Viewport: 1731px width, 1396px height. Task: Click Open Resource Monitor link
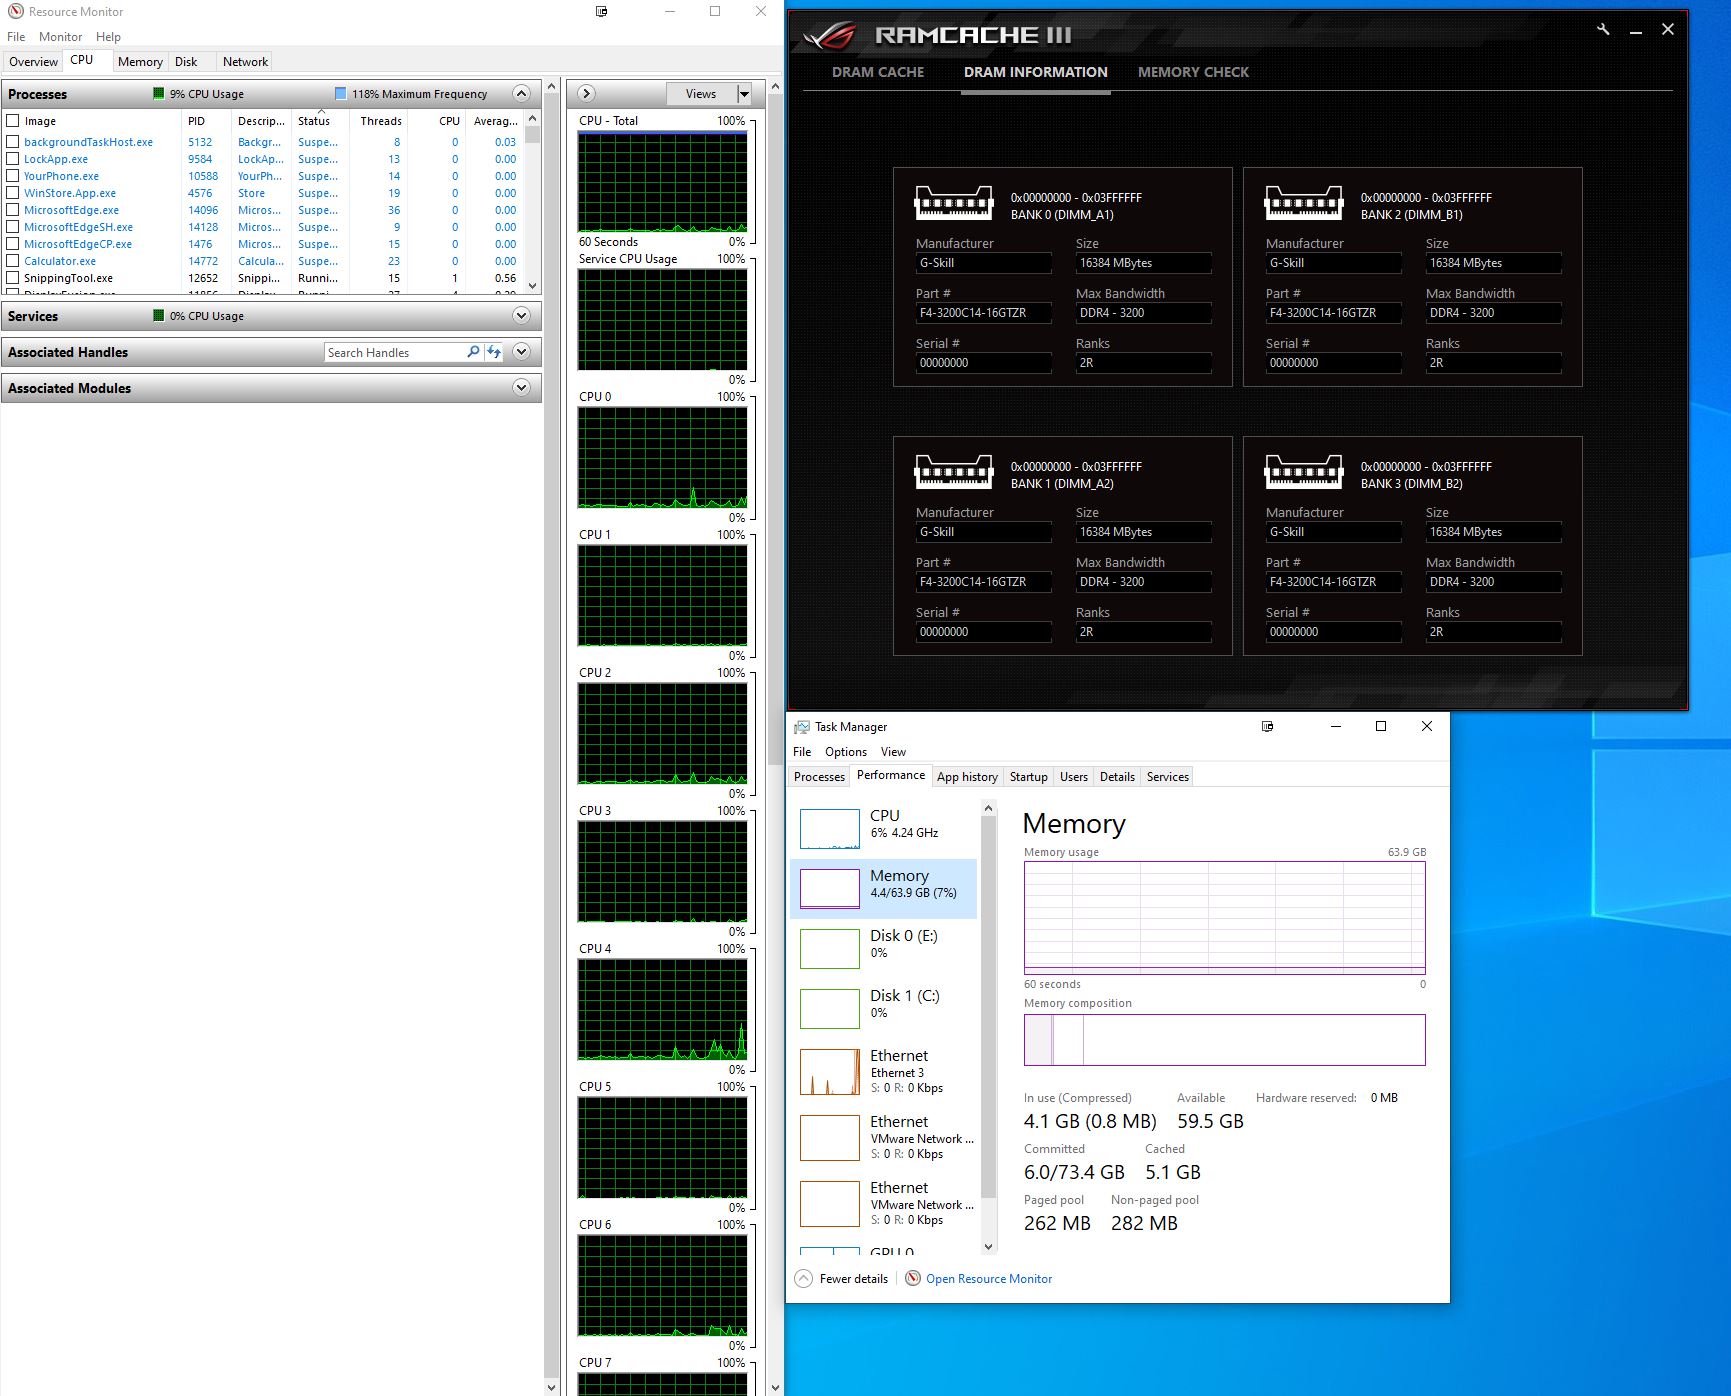(x=989, y=1279)
